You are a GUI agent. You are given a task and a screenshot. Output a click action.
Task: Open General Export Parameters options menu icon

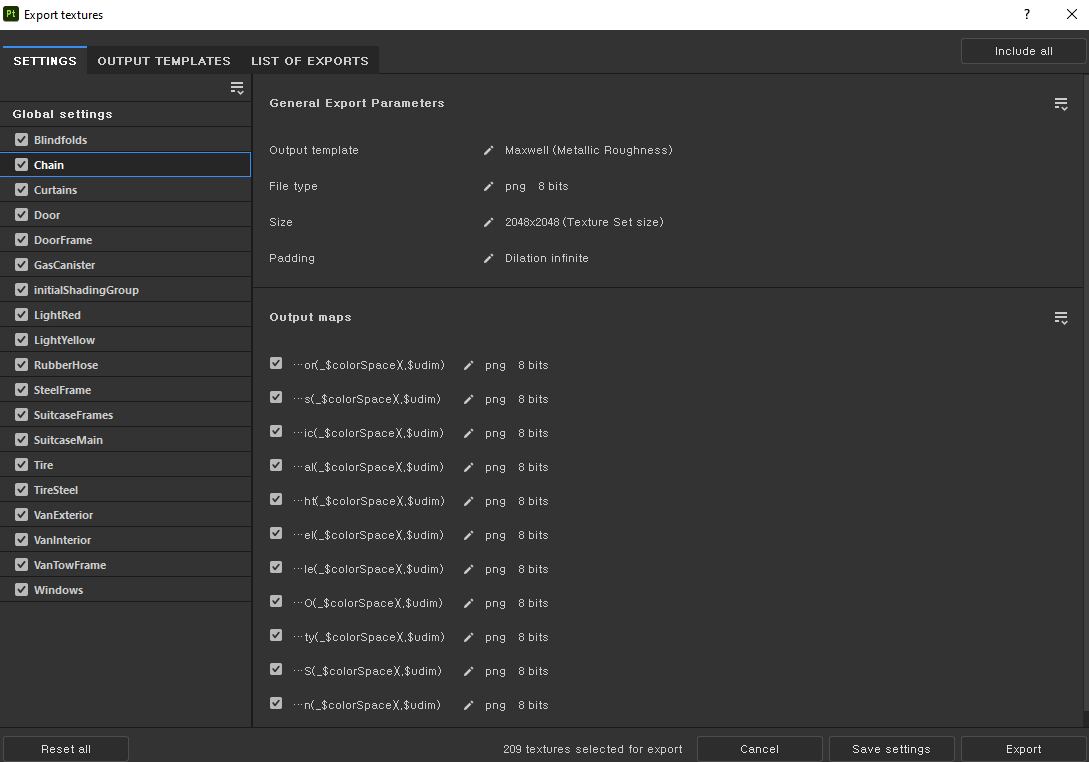[1061, 104]
